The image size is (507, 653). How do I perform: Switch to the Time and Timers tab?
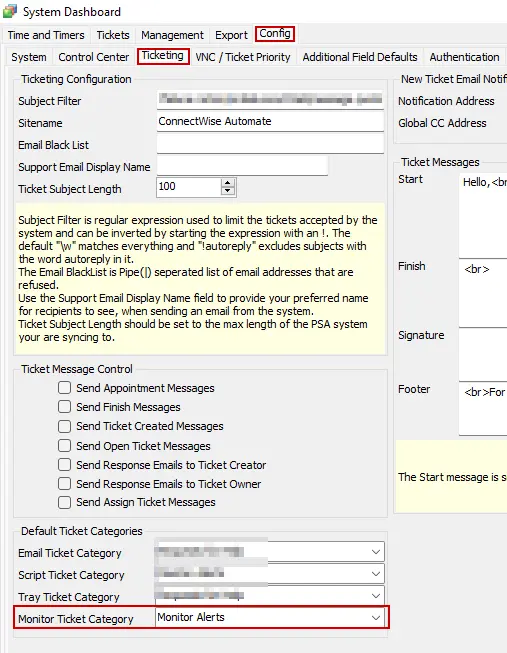point(46,35)
